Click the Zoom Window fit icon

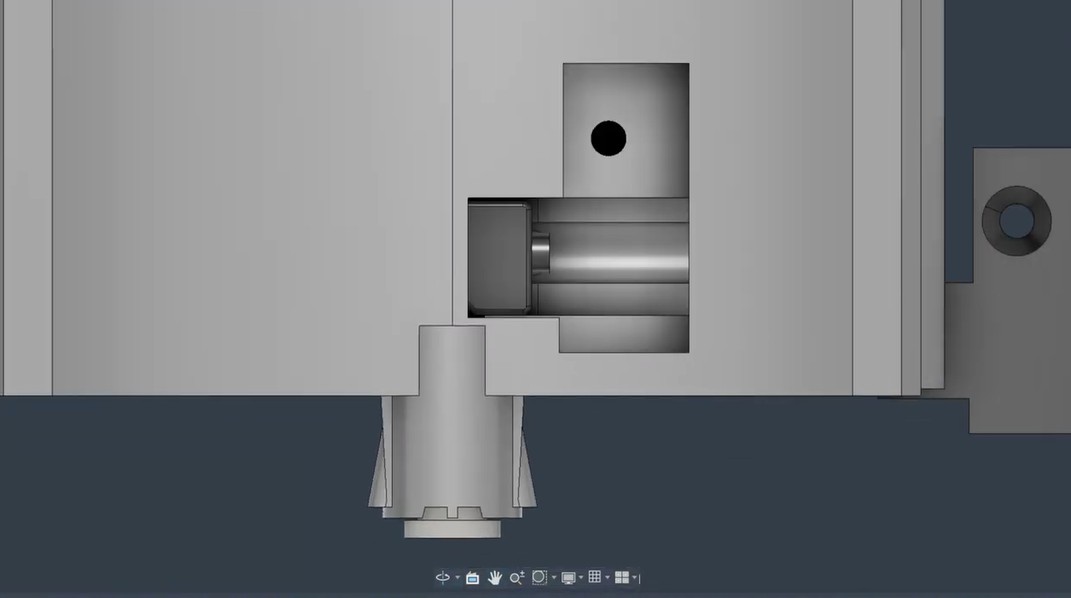[539, 578]
